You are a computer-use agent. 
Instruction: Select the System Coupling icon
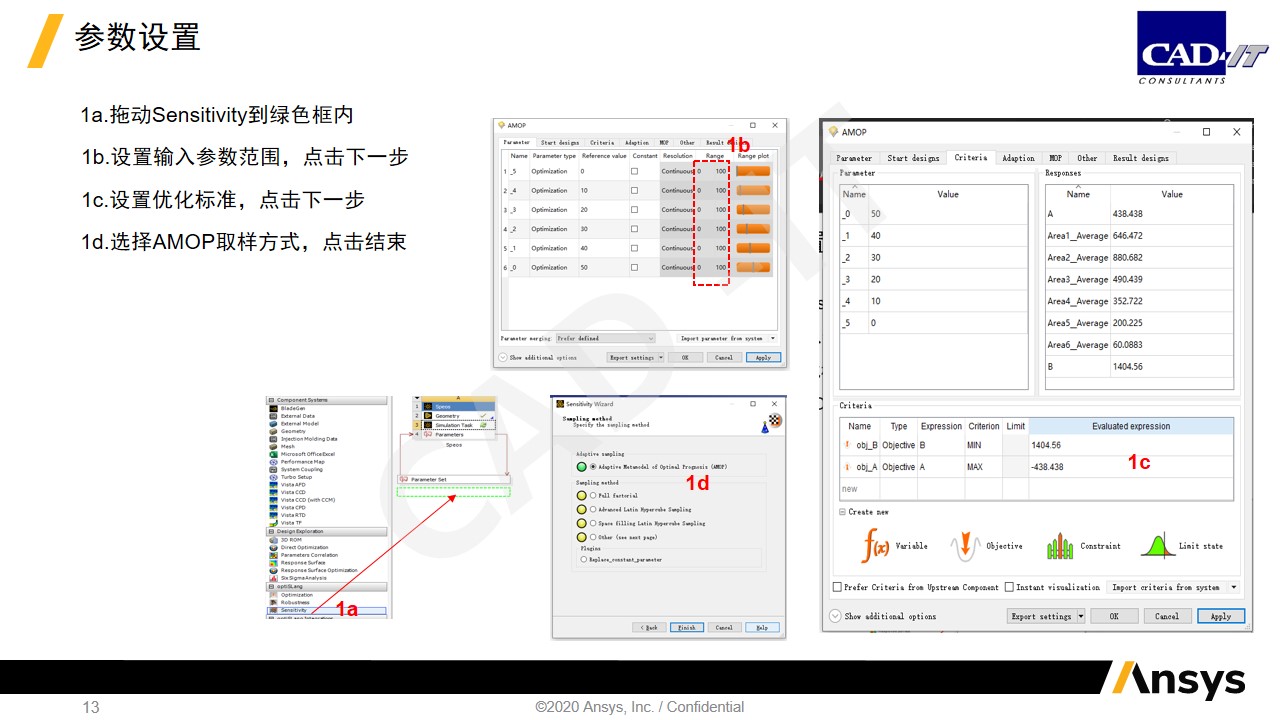(x=273, y=469)
